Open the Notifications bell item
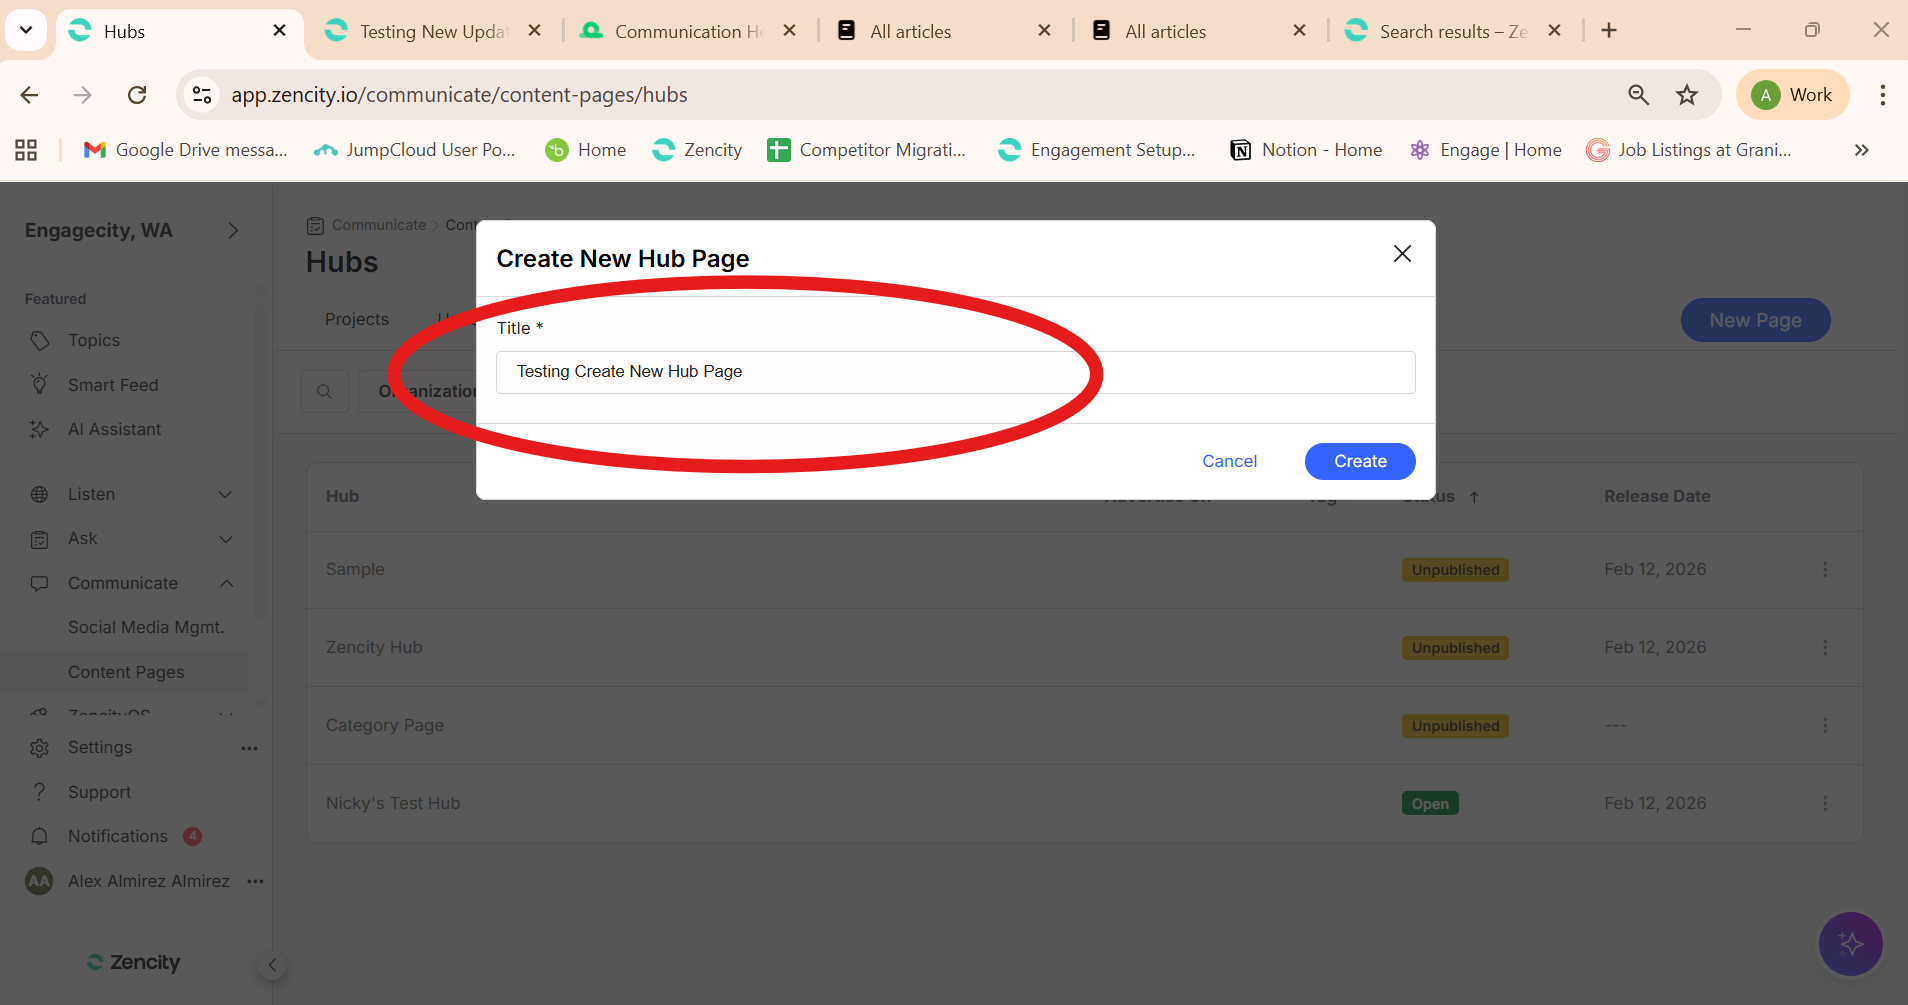This screenshot has height=1005, width=1908. pos(117,836)
